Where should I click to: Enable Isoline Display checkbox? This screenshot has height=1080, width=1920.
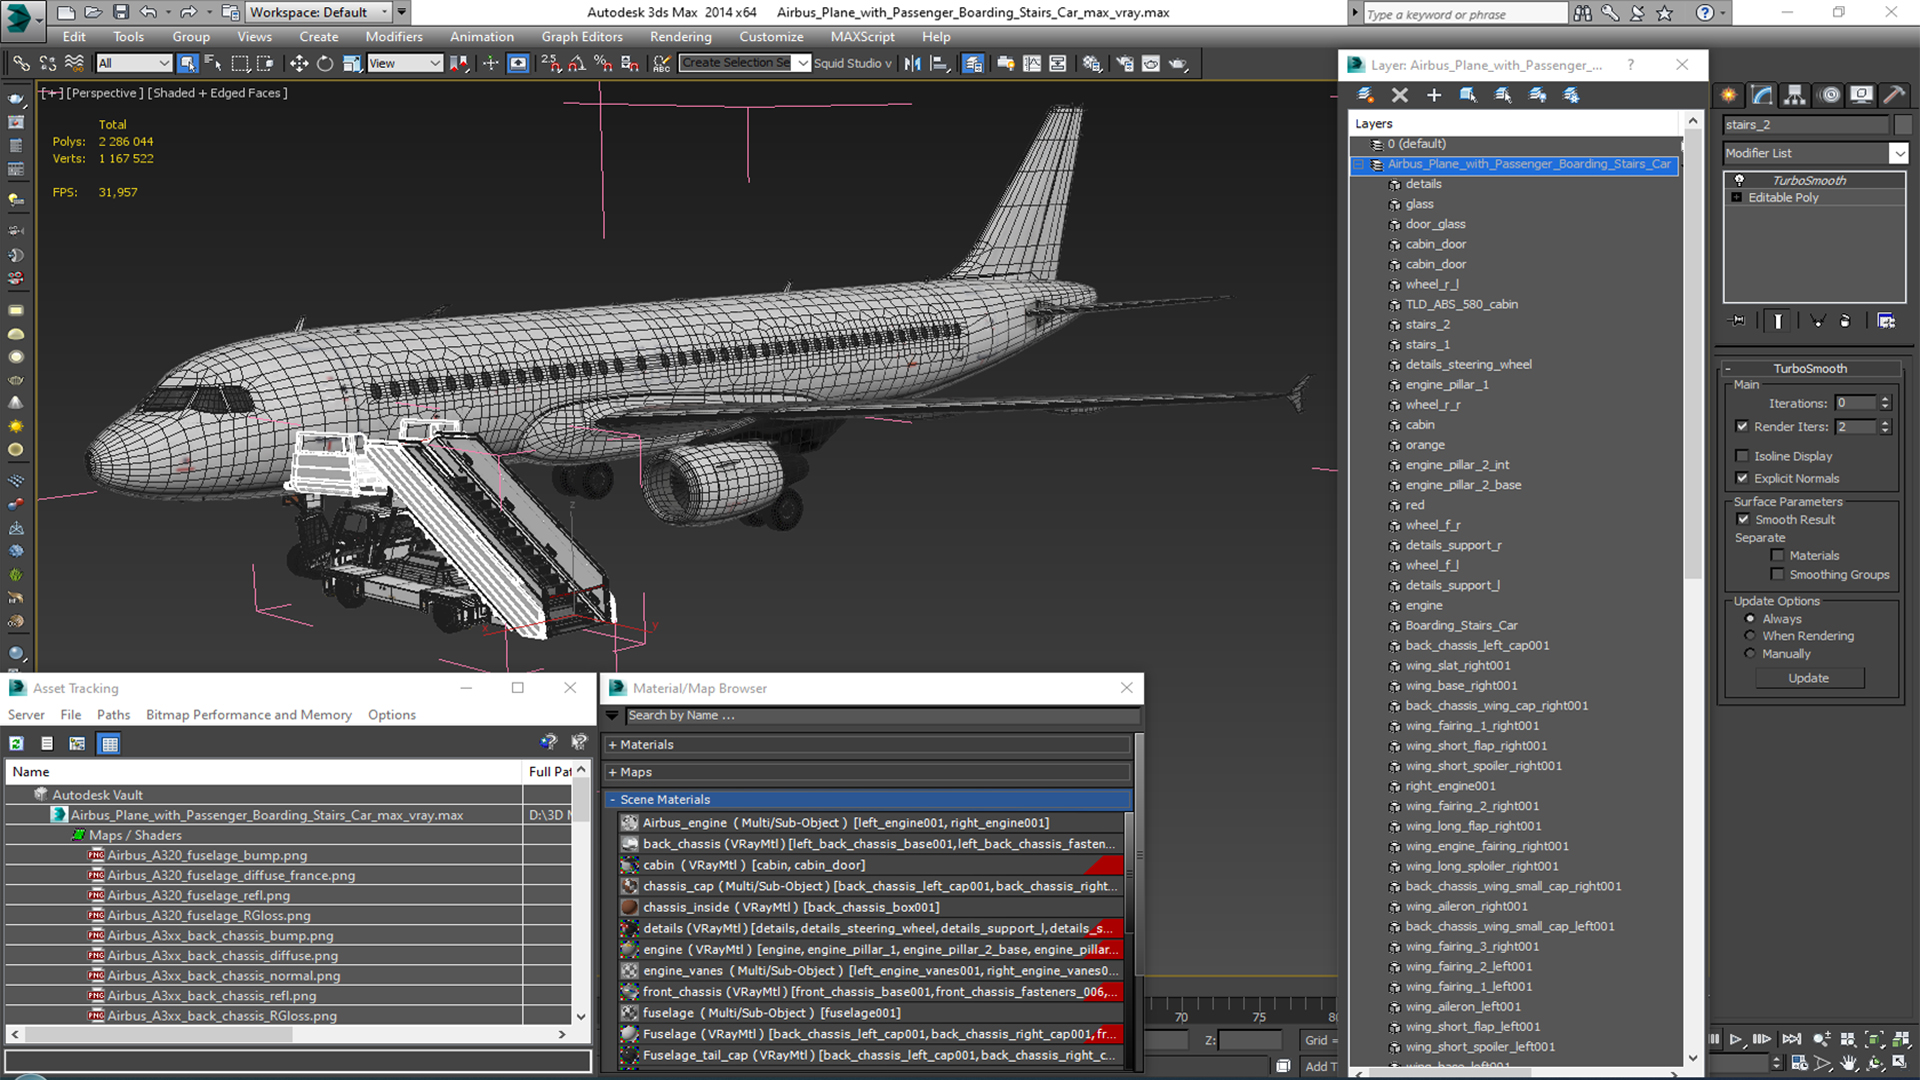pos(1742,456)
